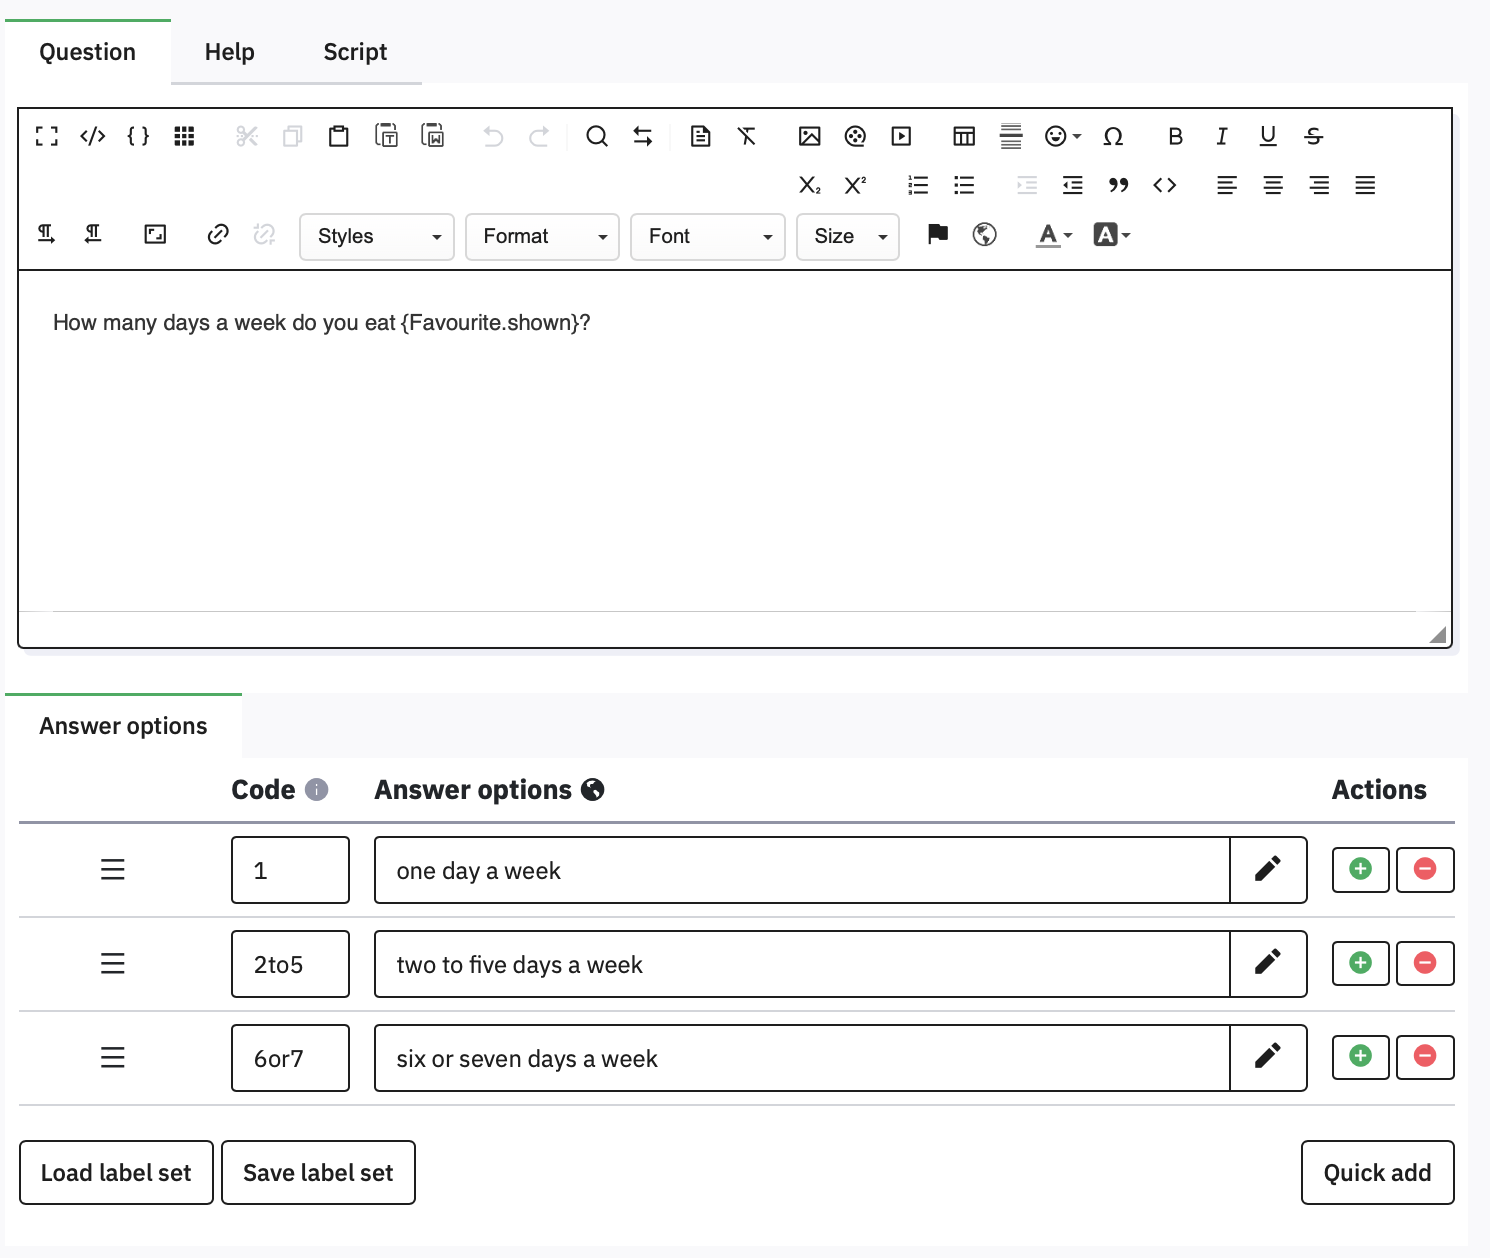Open the Font dropdown

(x=707, y=237)
